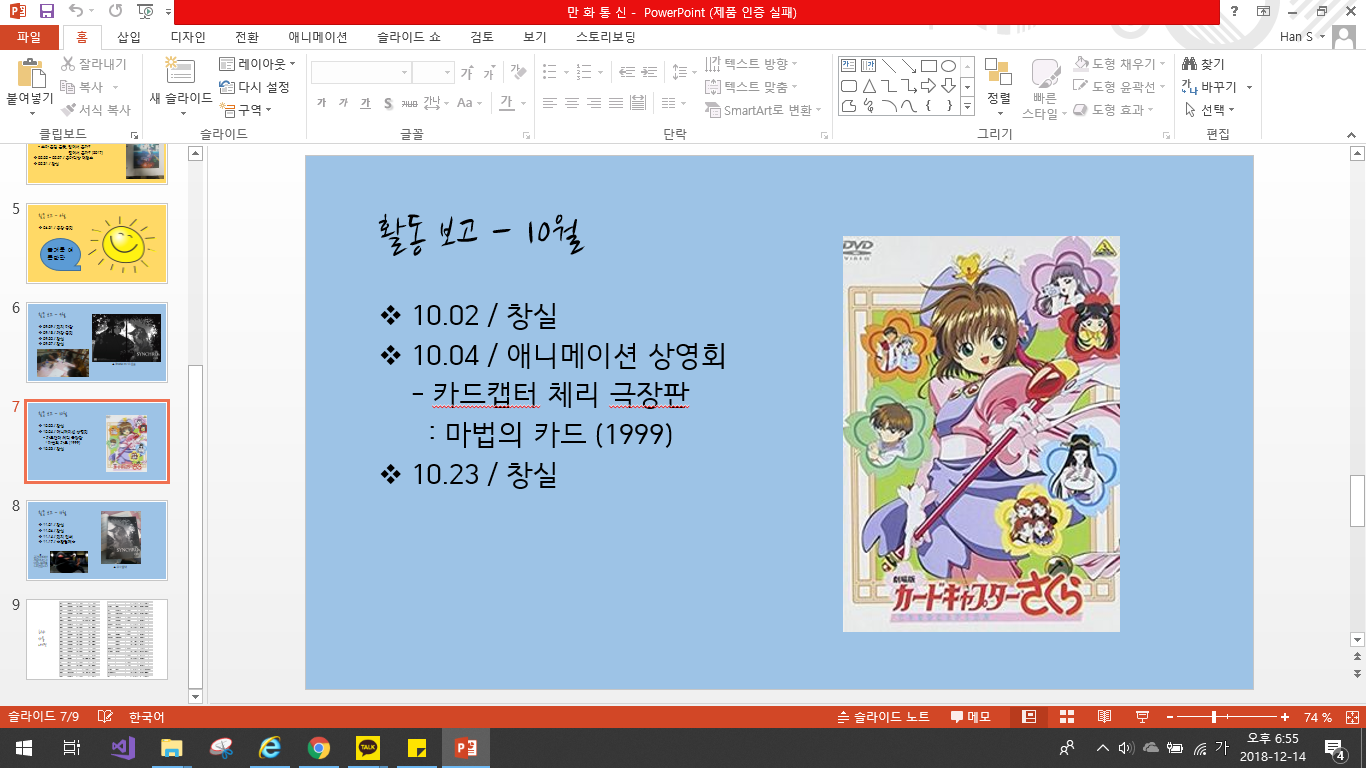Switch to the 슬라이드 쇼 ribbon tab
The height and width of the screenshot is (768, 1366).
point(408,37)
